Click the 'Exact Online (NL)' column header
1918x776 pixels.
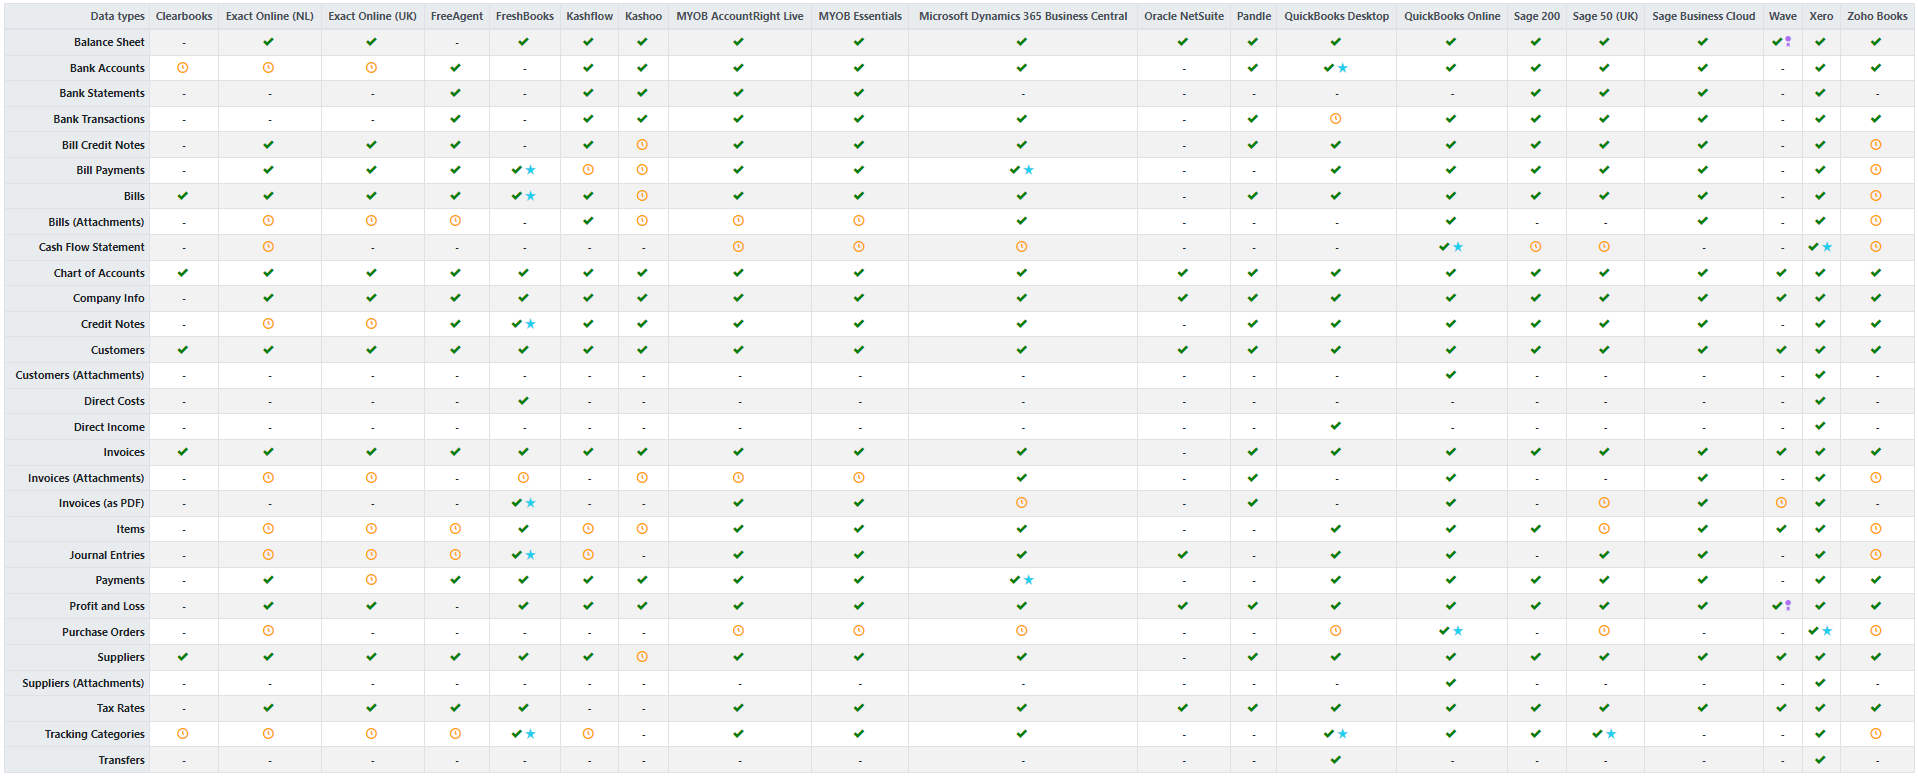click(270, 16)
